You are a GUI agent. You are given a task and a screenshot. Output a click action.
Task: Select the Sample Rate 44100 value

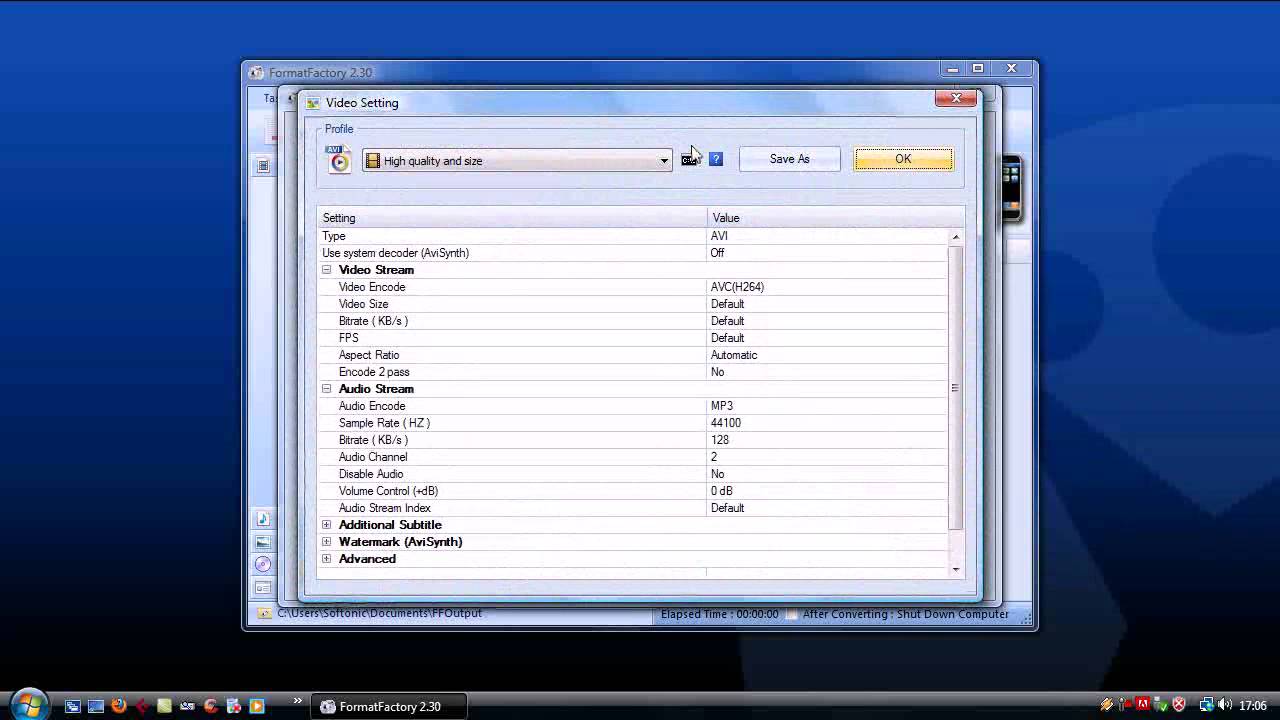(827, 423)
